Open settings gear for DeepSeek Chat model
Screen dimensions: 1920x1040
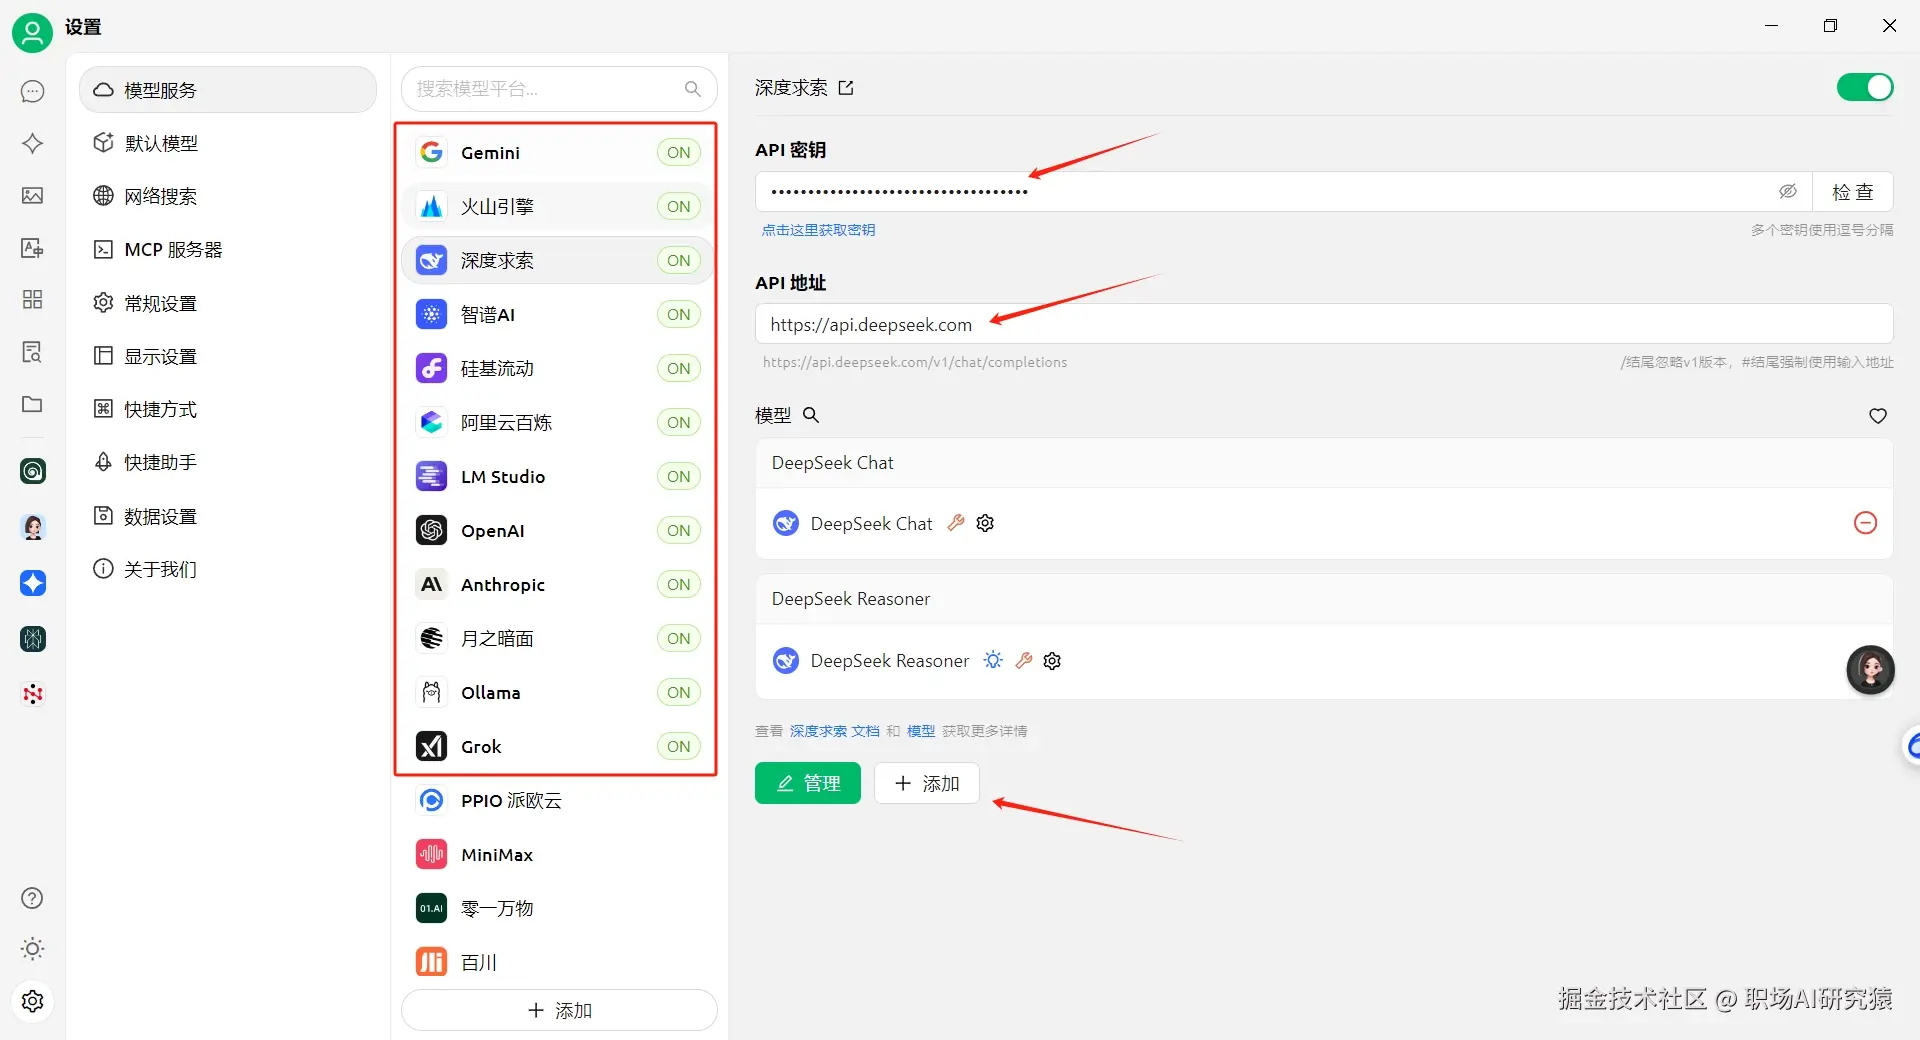coord(985,523)
